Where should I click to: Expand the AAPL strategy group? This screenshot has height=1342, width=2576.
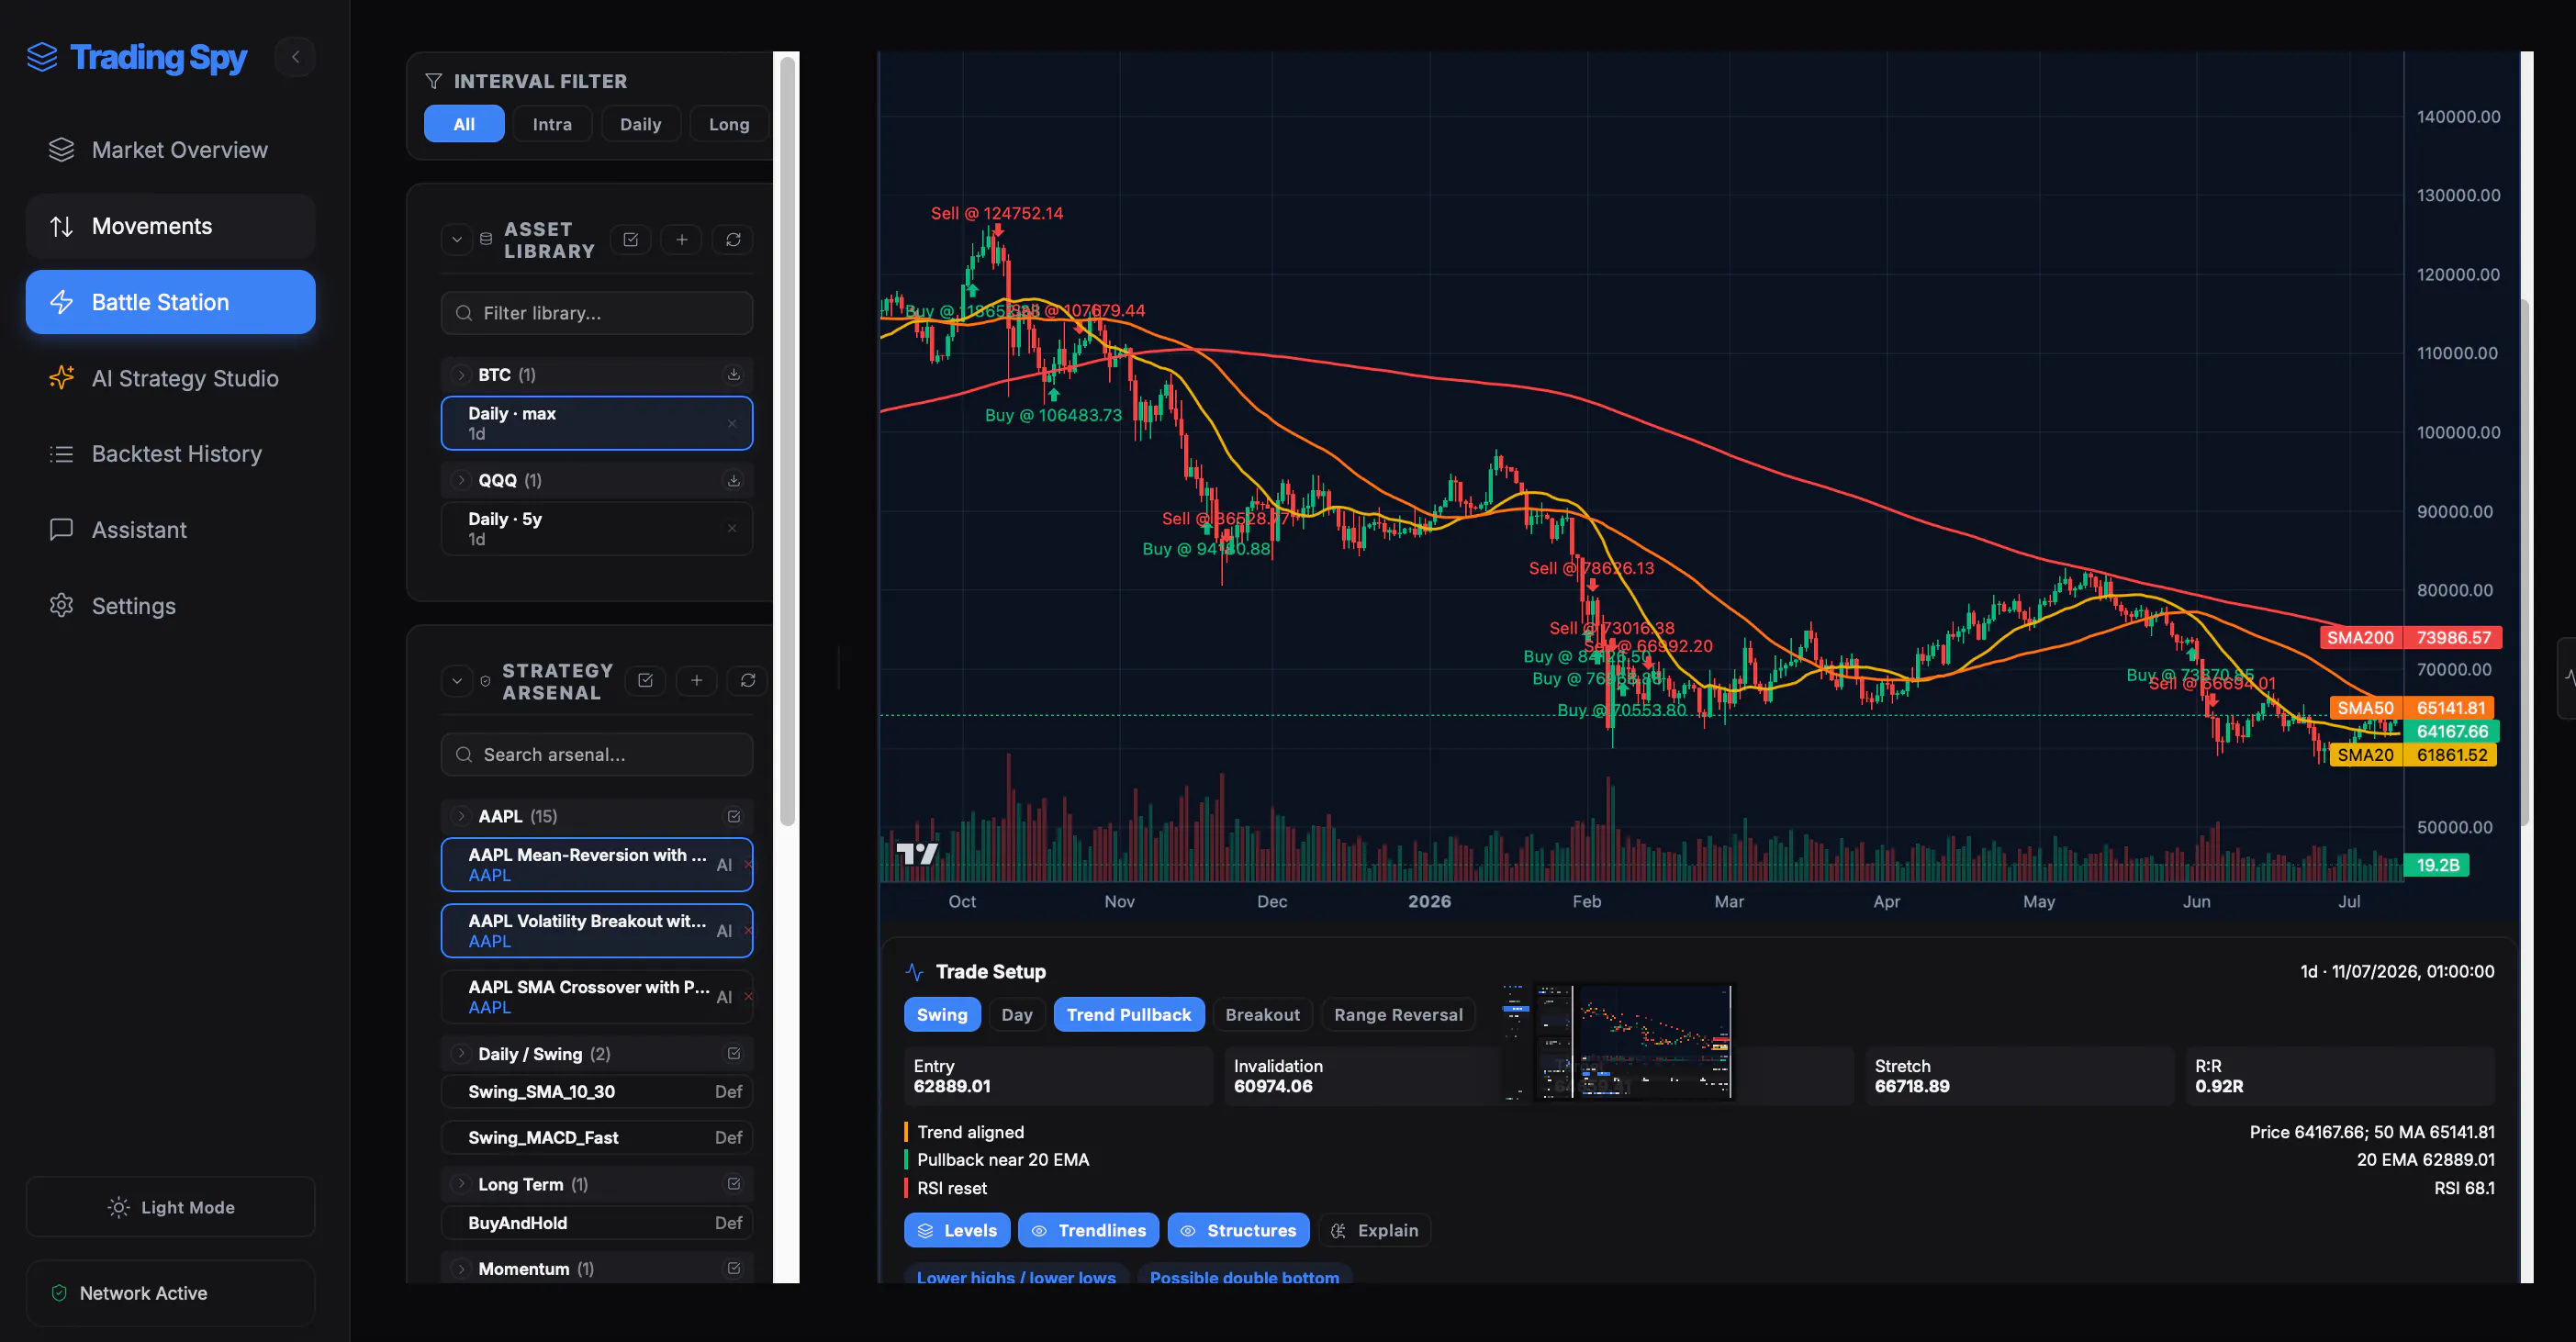tap(461, 816)
